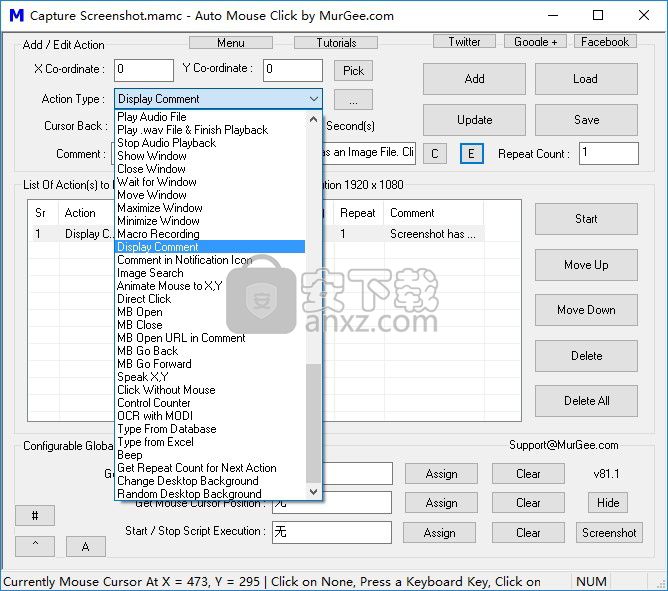Focus the X Co-ordinate field

[144, 70]
